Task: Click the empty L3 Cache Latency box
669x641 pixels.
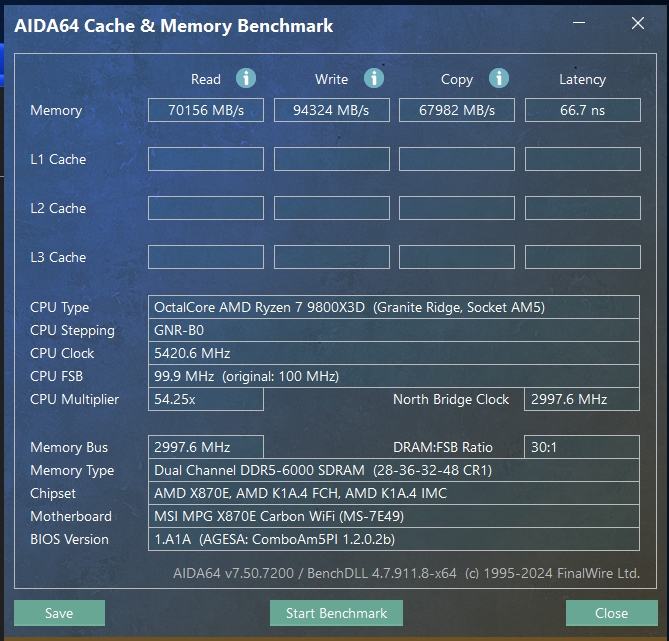Action: (x=582, y=257)
